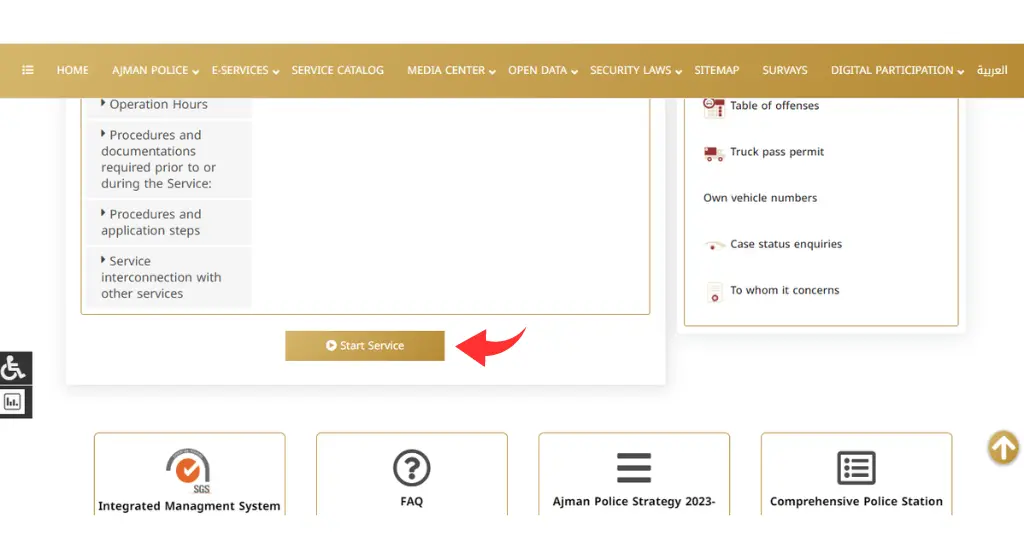This screenshot has width=1024, height=558.
Task: Open the statistics chart side icon
Action: point(14,402)
